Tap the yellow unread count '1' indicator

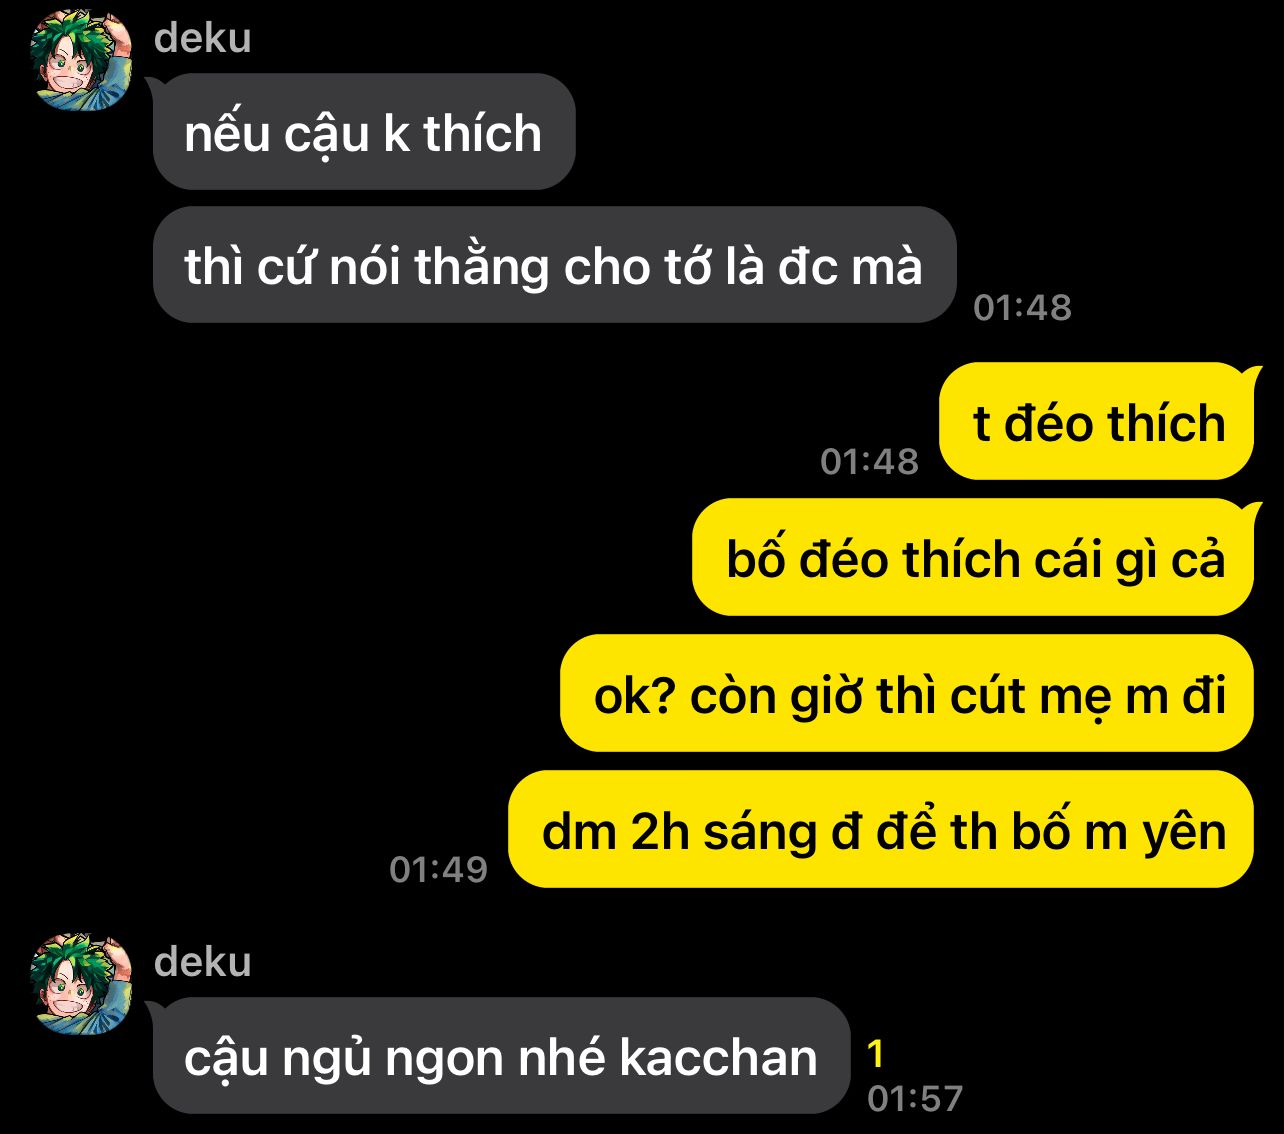tap(876, 1054)
